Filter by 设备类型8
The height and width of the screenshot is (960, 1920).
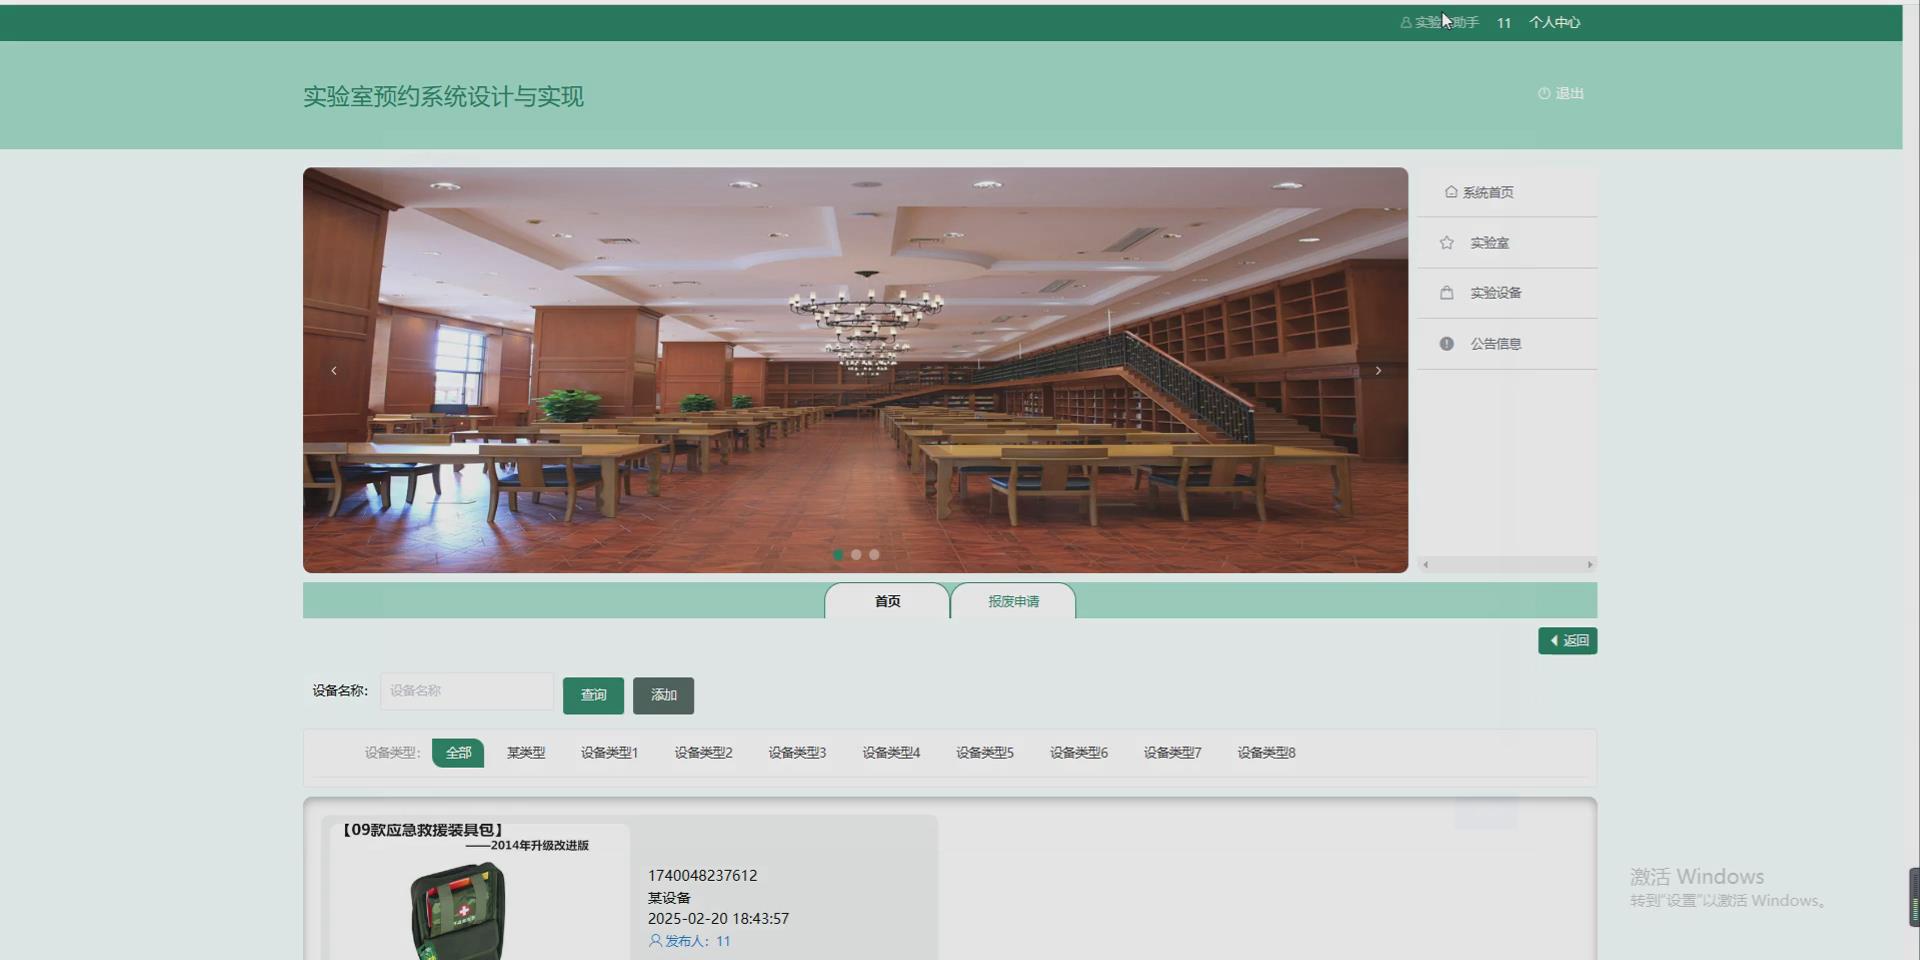1266,753
